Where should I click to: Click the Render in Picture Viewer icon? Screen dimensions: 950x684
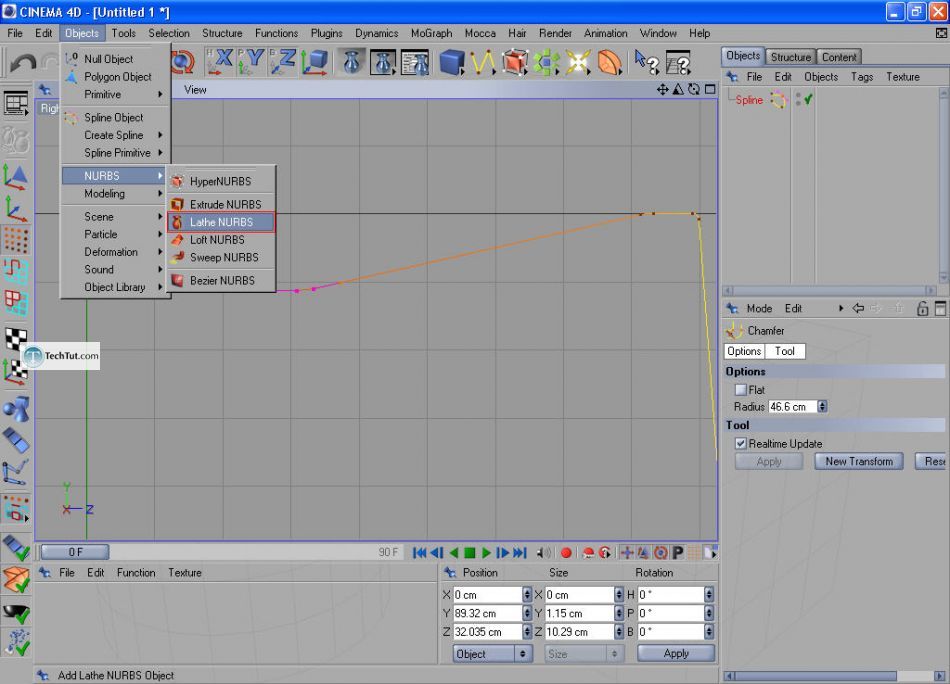coord(383,62)
